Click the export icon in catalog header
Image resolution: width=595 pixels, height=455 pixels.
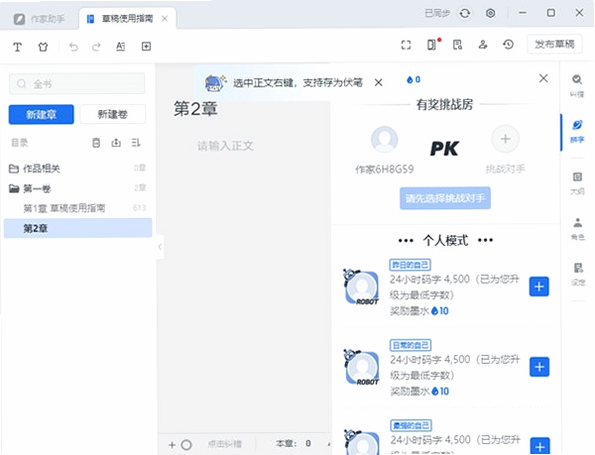tap(116, 143)
